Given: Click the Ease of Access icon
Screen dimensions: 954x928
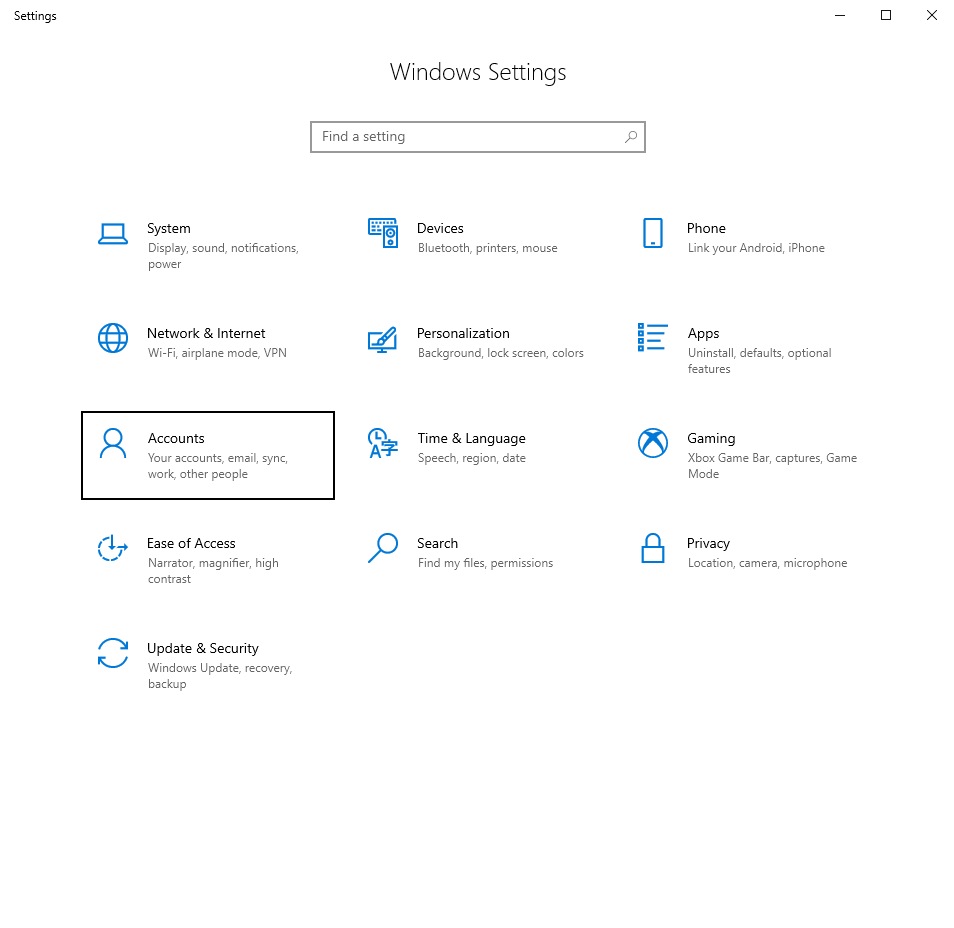Looking at the screenshot, I should [x=113, y=548].
